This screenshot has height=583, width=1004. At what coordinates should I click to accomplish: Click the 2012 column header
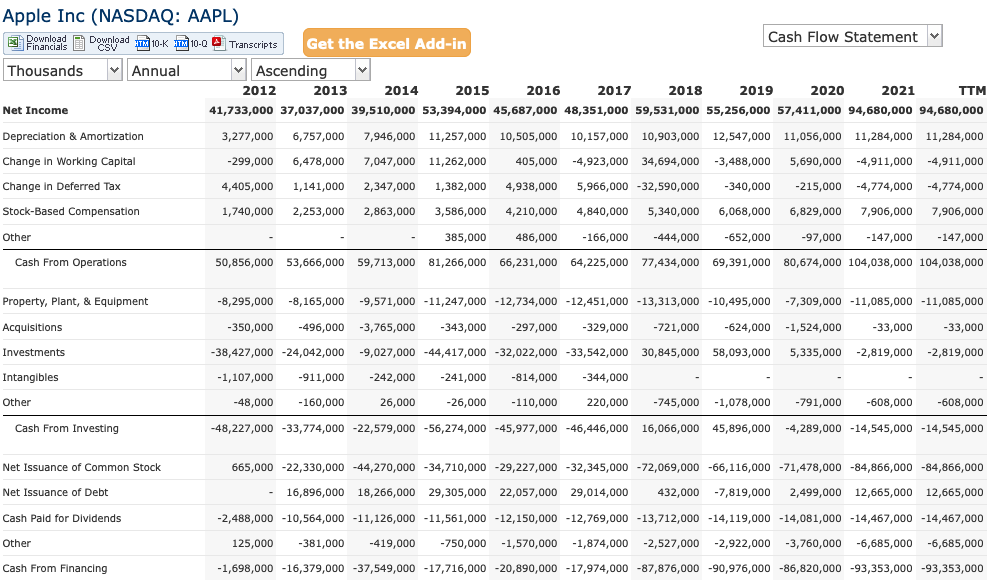tap(259, 91)
